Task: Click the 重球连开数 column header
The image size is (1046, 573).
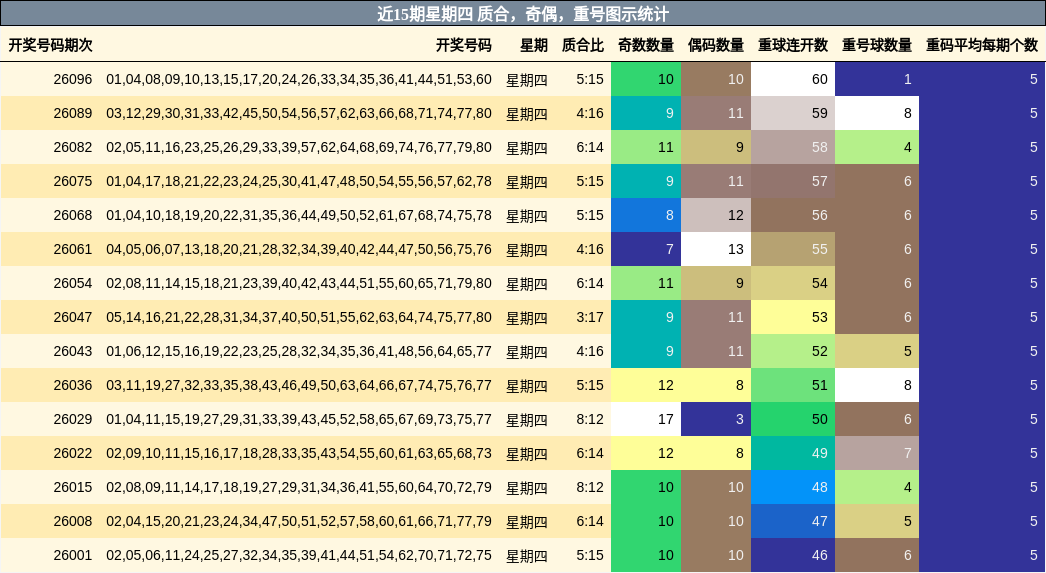Action: 793,45
